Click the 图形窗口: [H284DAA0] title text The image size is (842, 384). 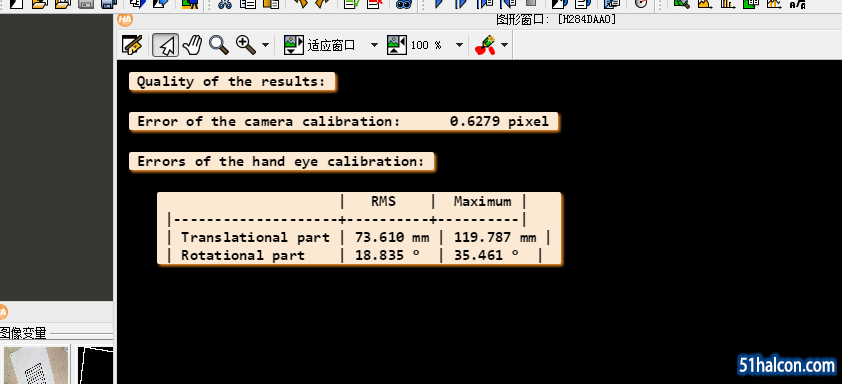[556, 20]
